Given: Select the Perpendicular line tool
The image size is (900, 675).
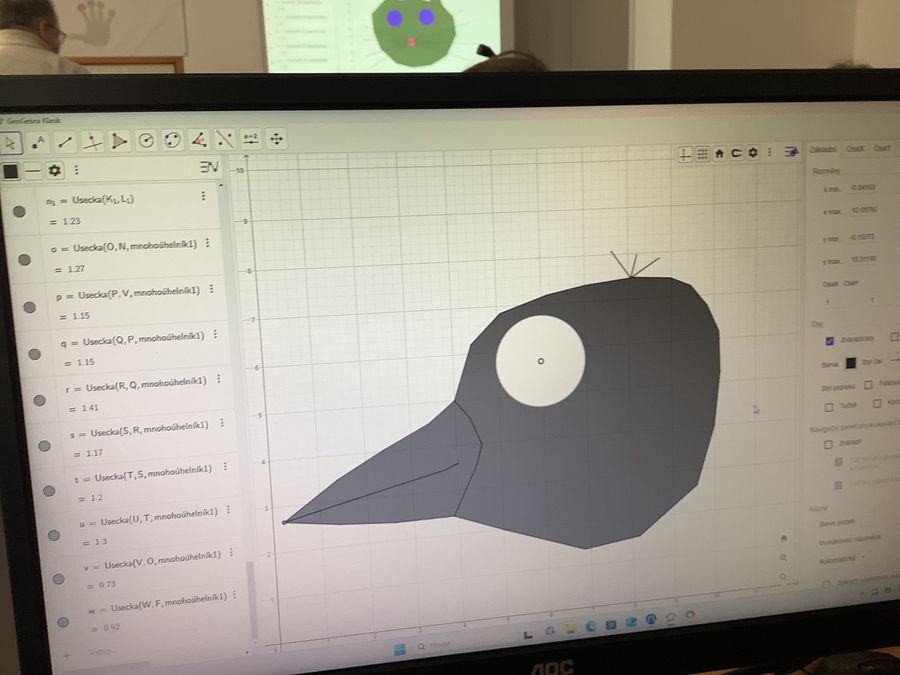Looking at the screenshot, I should [92, 141].
